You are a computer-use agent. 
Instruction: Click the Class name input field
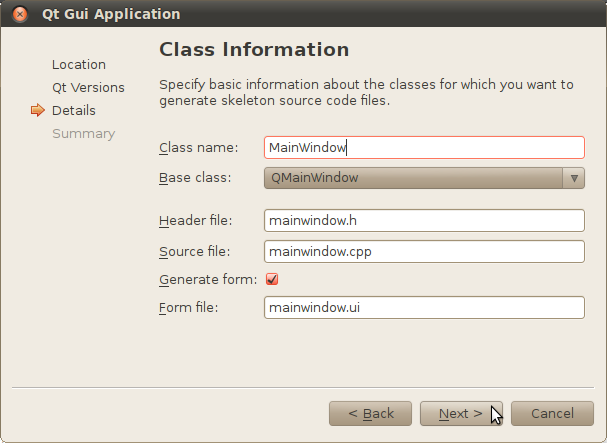click(424, 148)
